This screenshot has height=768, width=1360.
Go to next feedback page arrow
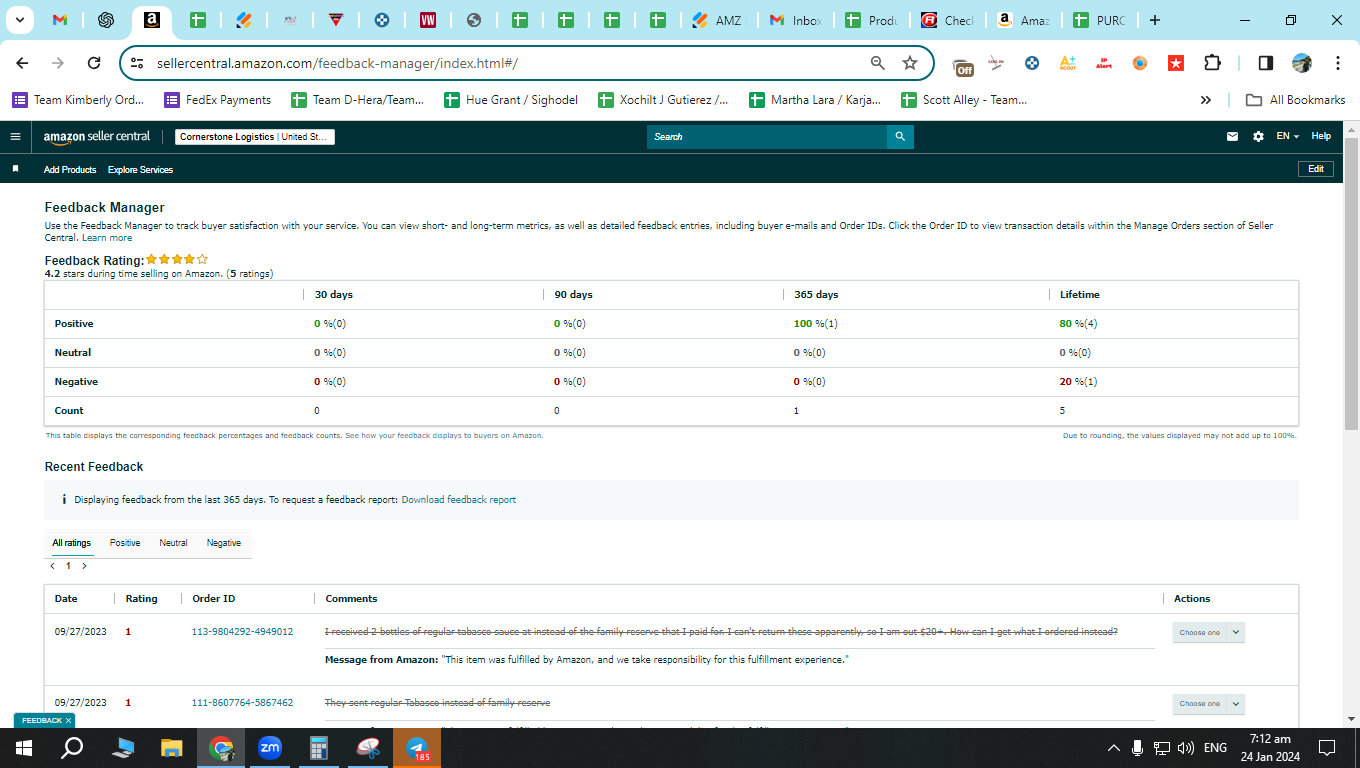click(x=84, y=566)
